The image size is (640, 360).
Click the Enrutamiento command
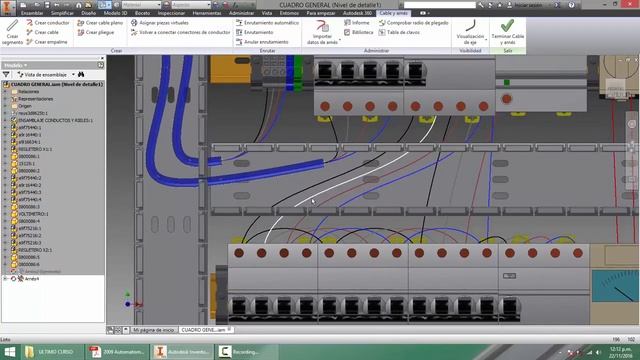tap(255, 32)
